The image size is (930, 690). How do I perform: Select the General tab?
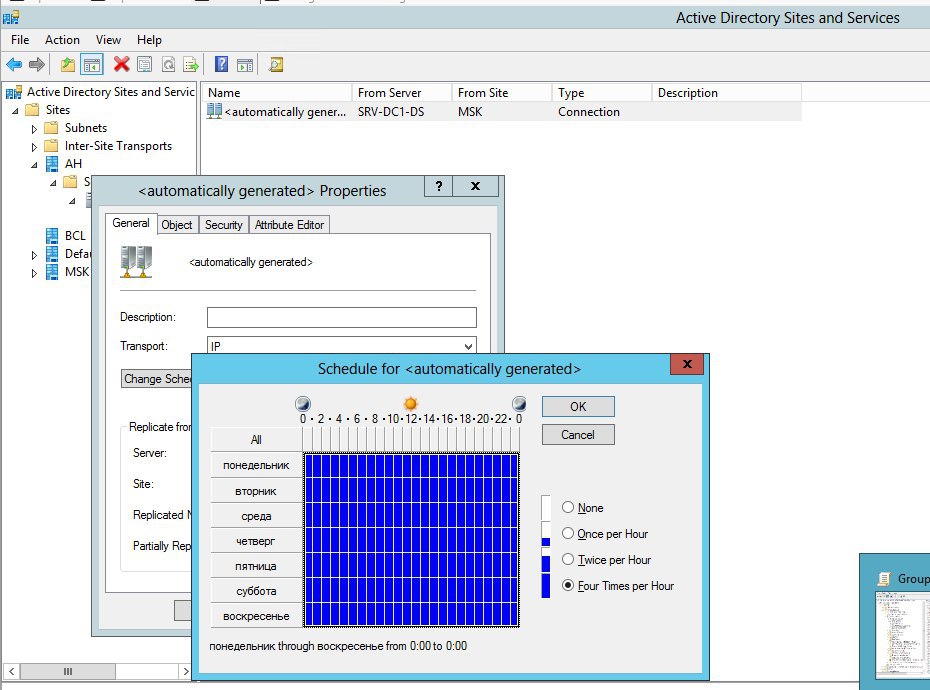[x=131, y=223]
